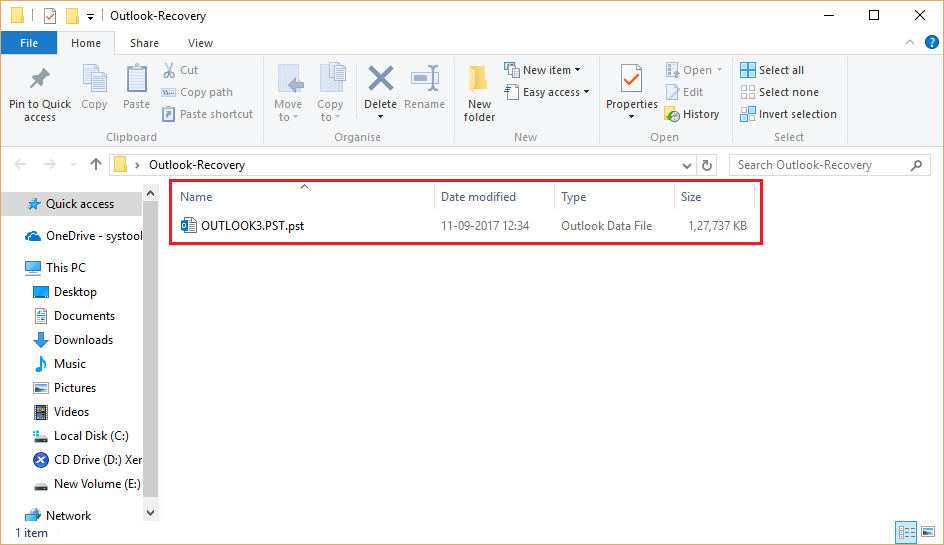Go up one folder level
The width and height of the screenshot is (944, 545).
click(96, 164)
